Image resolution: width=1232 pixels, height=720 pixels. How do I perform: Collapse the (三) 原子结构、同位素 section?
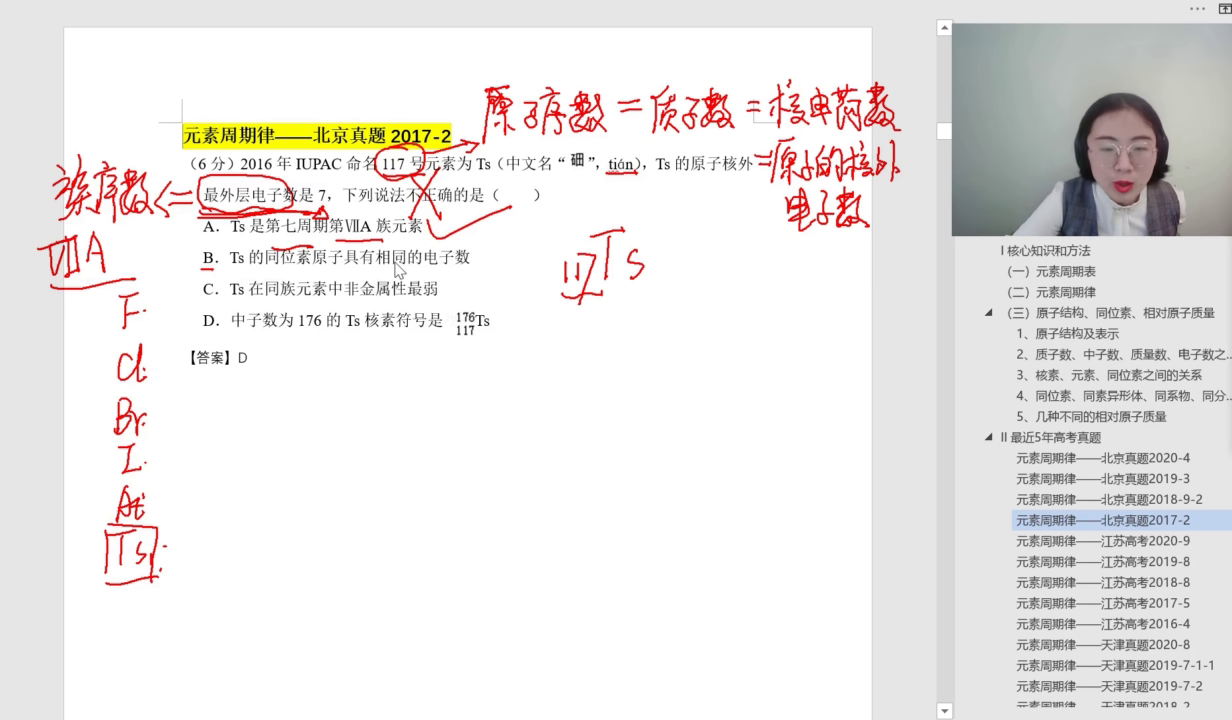click(x=989, y=313)
